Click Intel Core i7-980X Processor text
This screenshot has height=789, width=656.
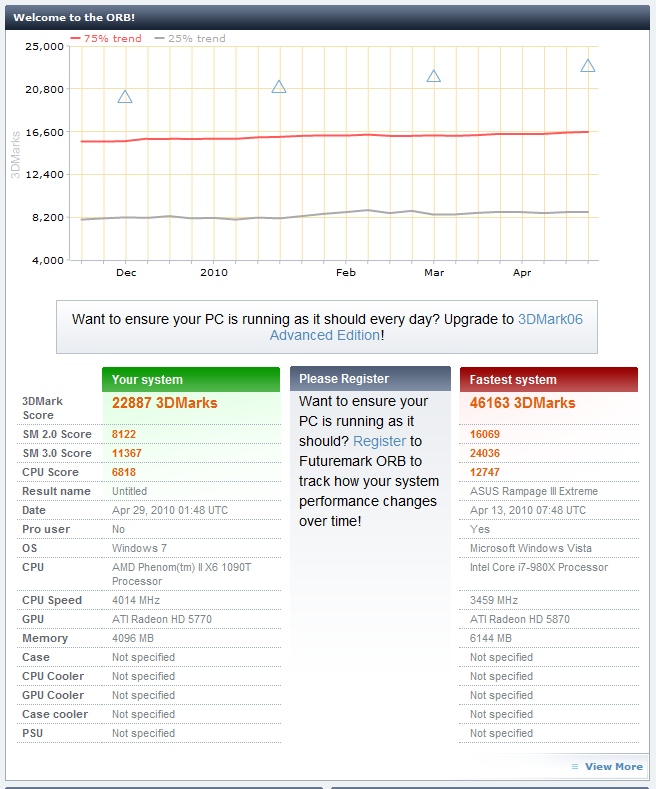pos(539,567)
